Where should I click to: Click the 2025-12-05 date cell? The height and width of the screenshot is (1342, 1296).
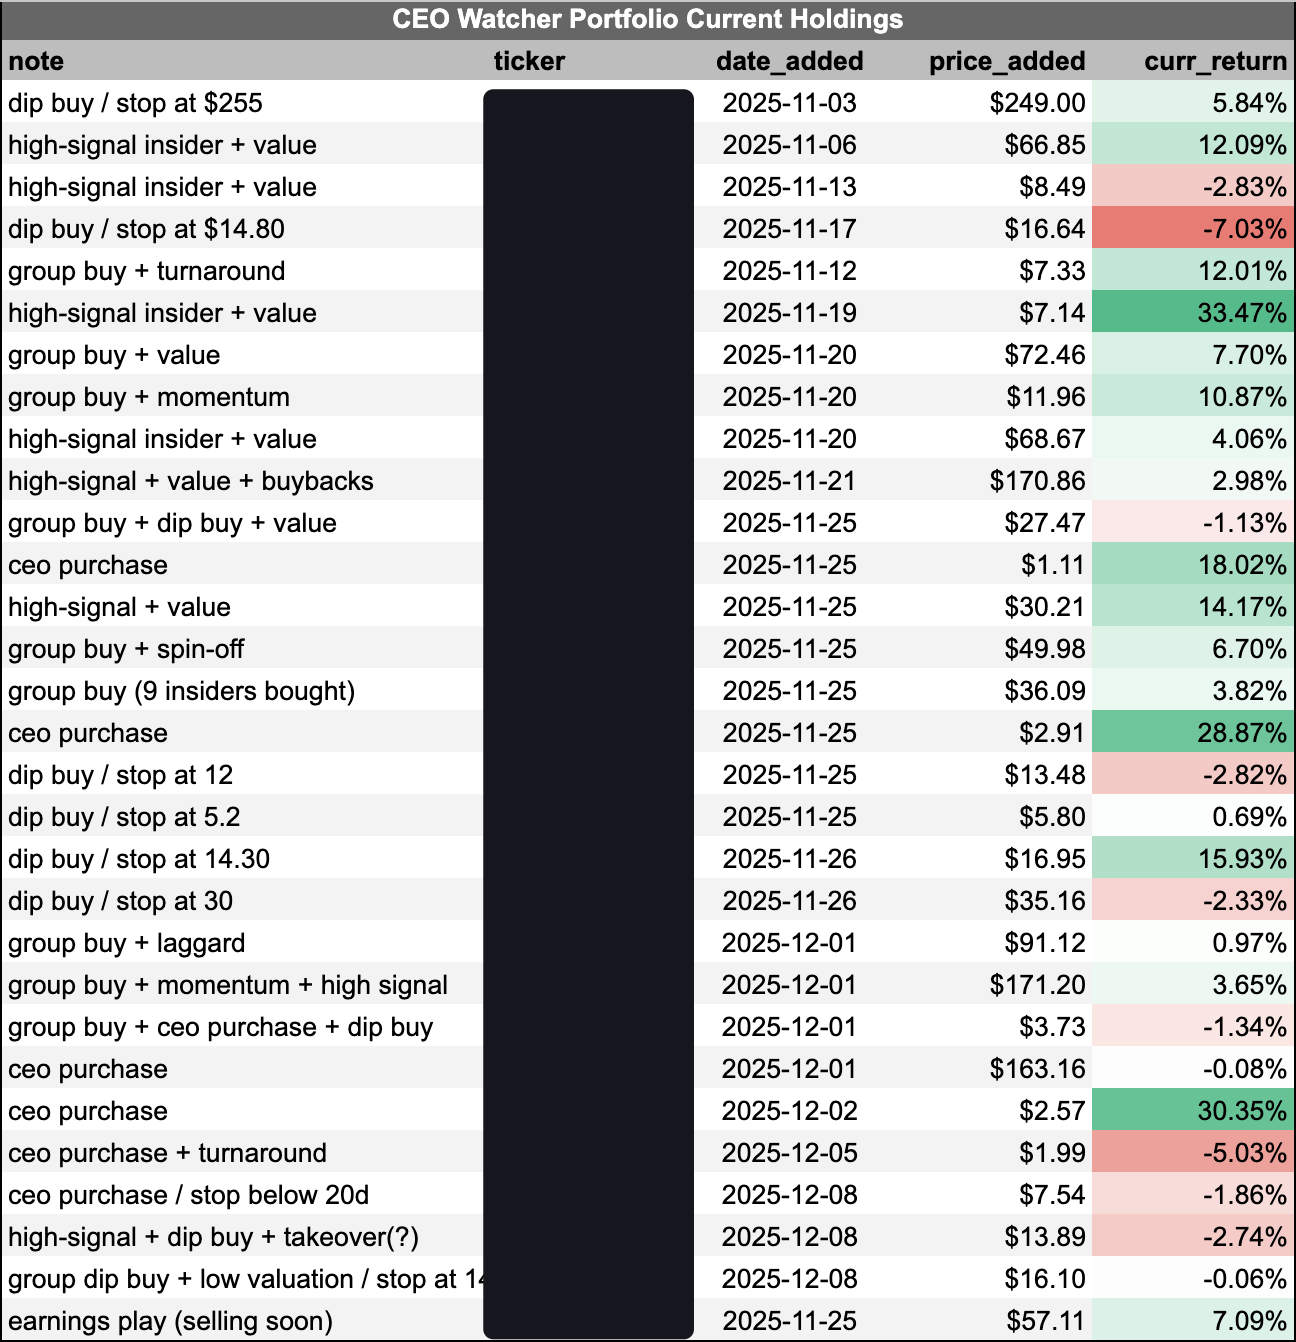[789, 1153]
